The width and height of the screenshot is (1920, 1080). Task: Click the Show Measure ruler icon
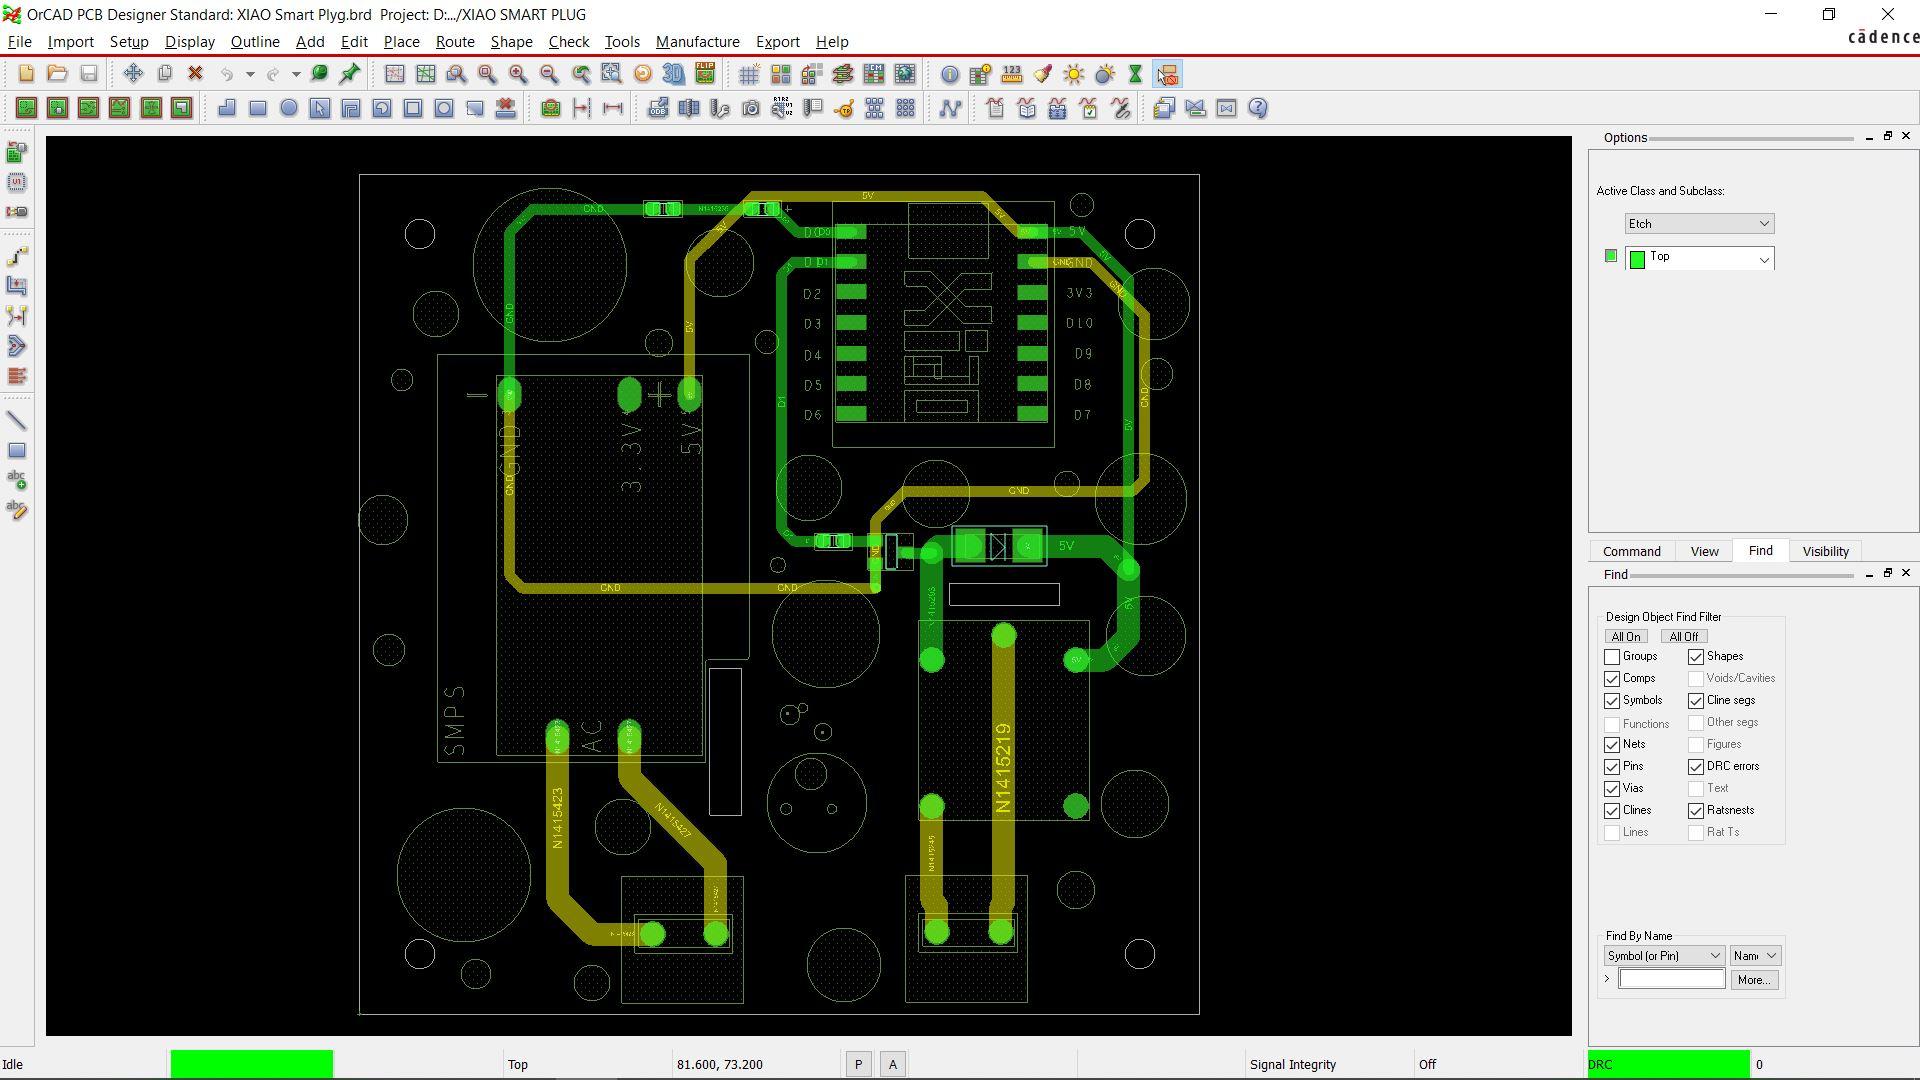pyautogui.click(x=1012, y=74)
